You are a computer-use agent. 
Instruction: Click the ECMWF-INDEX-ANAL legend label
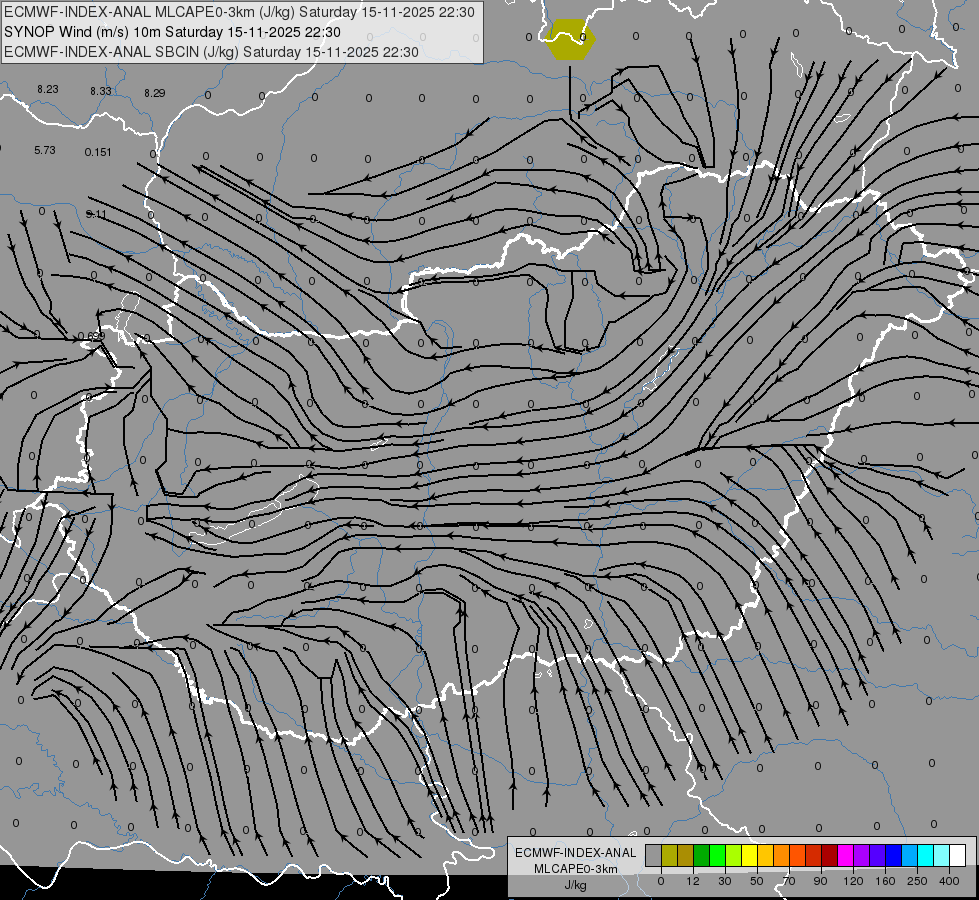click(576, 853)
